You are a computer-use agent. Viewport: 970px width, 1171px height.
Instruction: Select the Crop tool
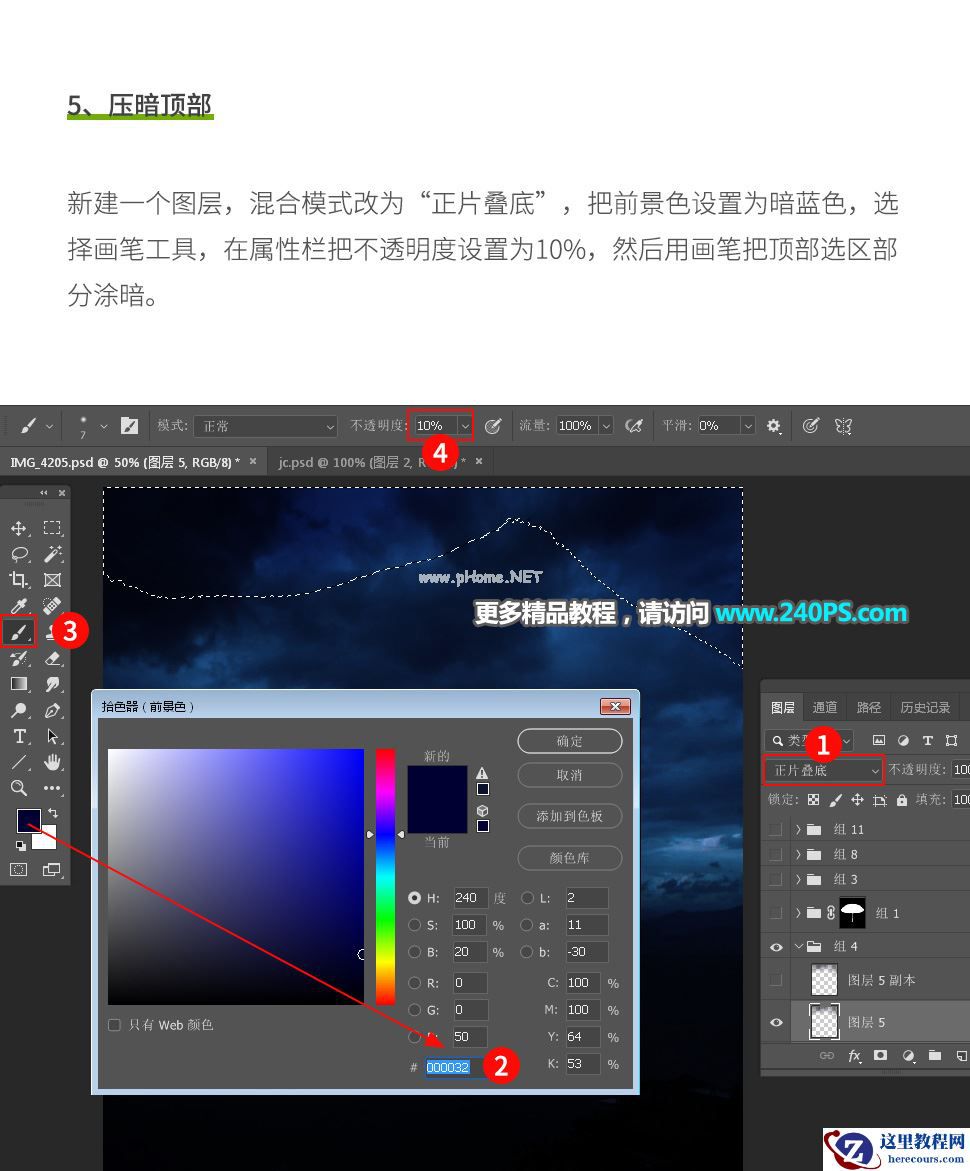(x=20, y=578)
